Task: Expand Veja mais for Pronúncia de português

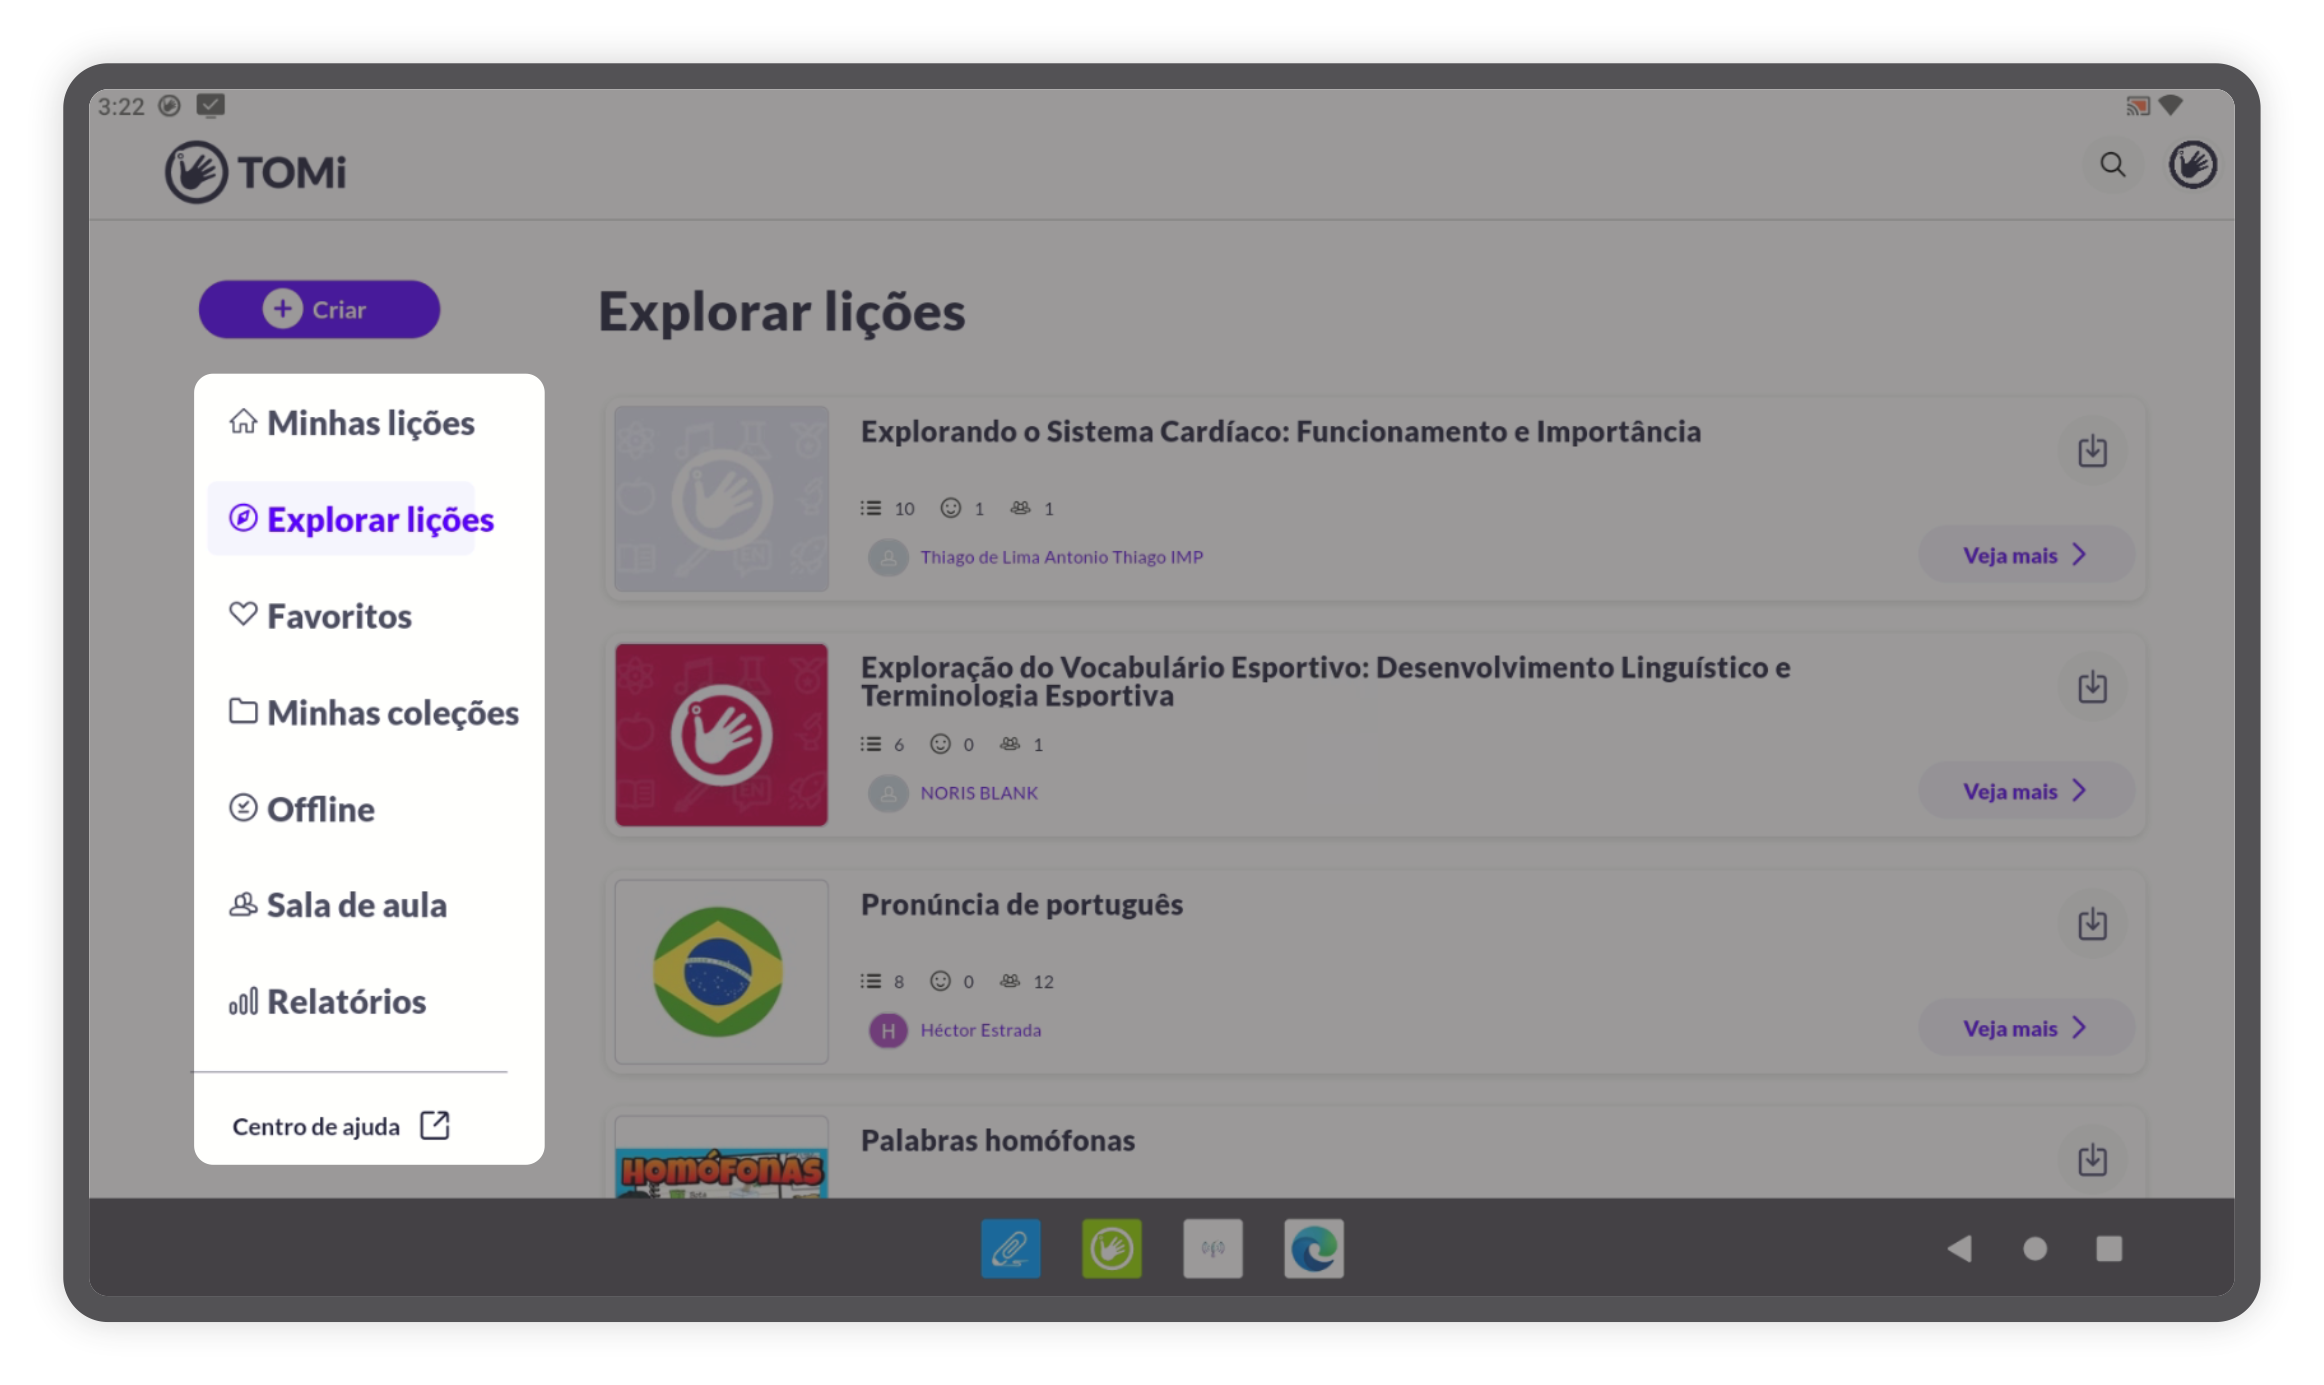Action: tap(2025, 1028)
